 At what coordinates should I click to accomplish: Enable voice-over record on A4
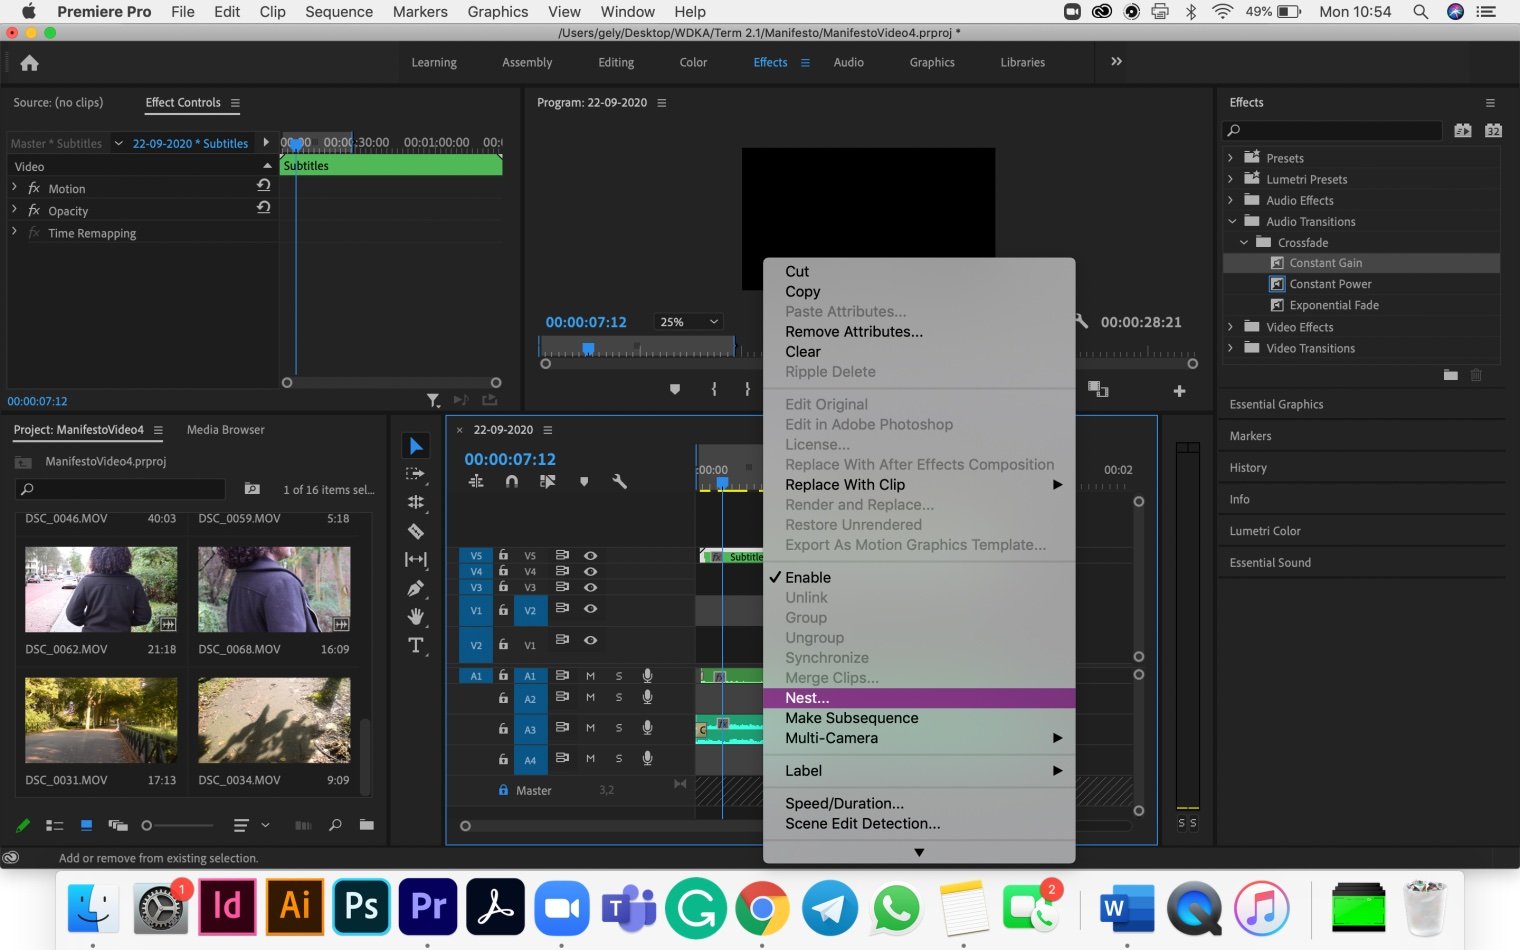click(647, 759)
